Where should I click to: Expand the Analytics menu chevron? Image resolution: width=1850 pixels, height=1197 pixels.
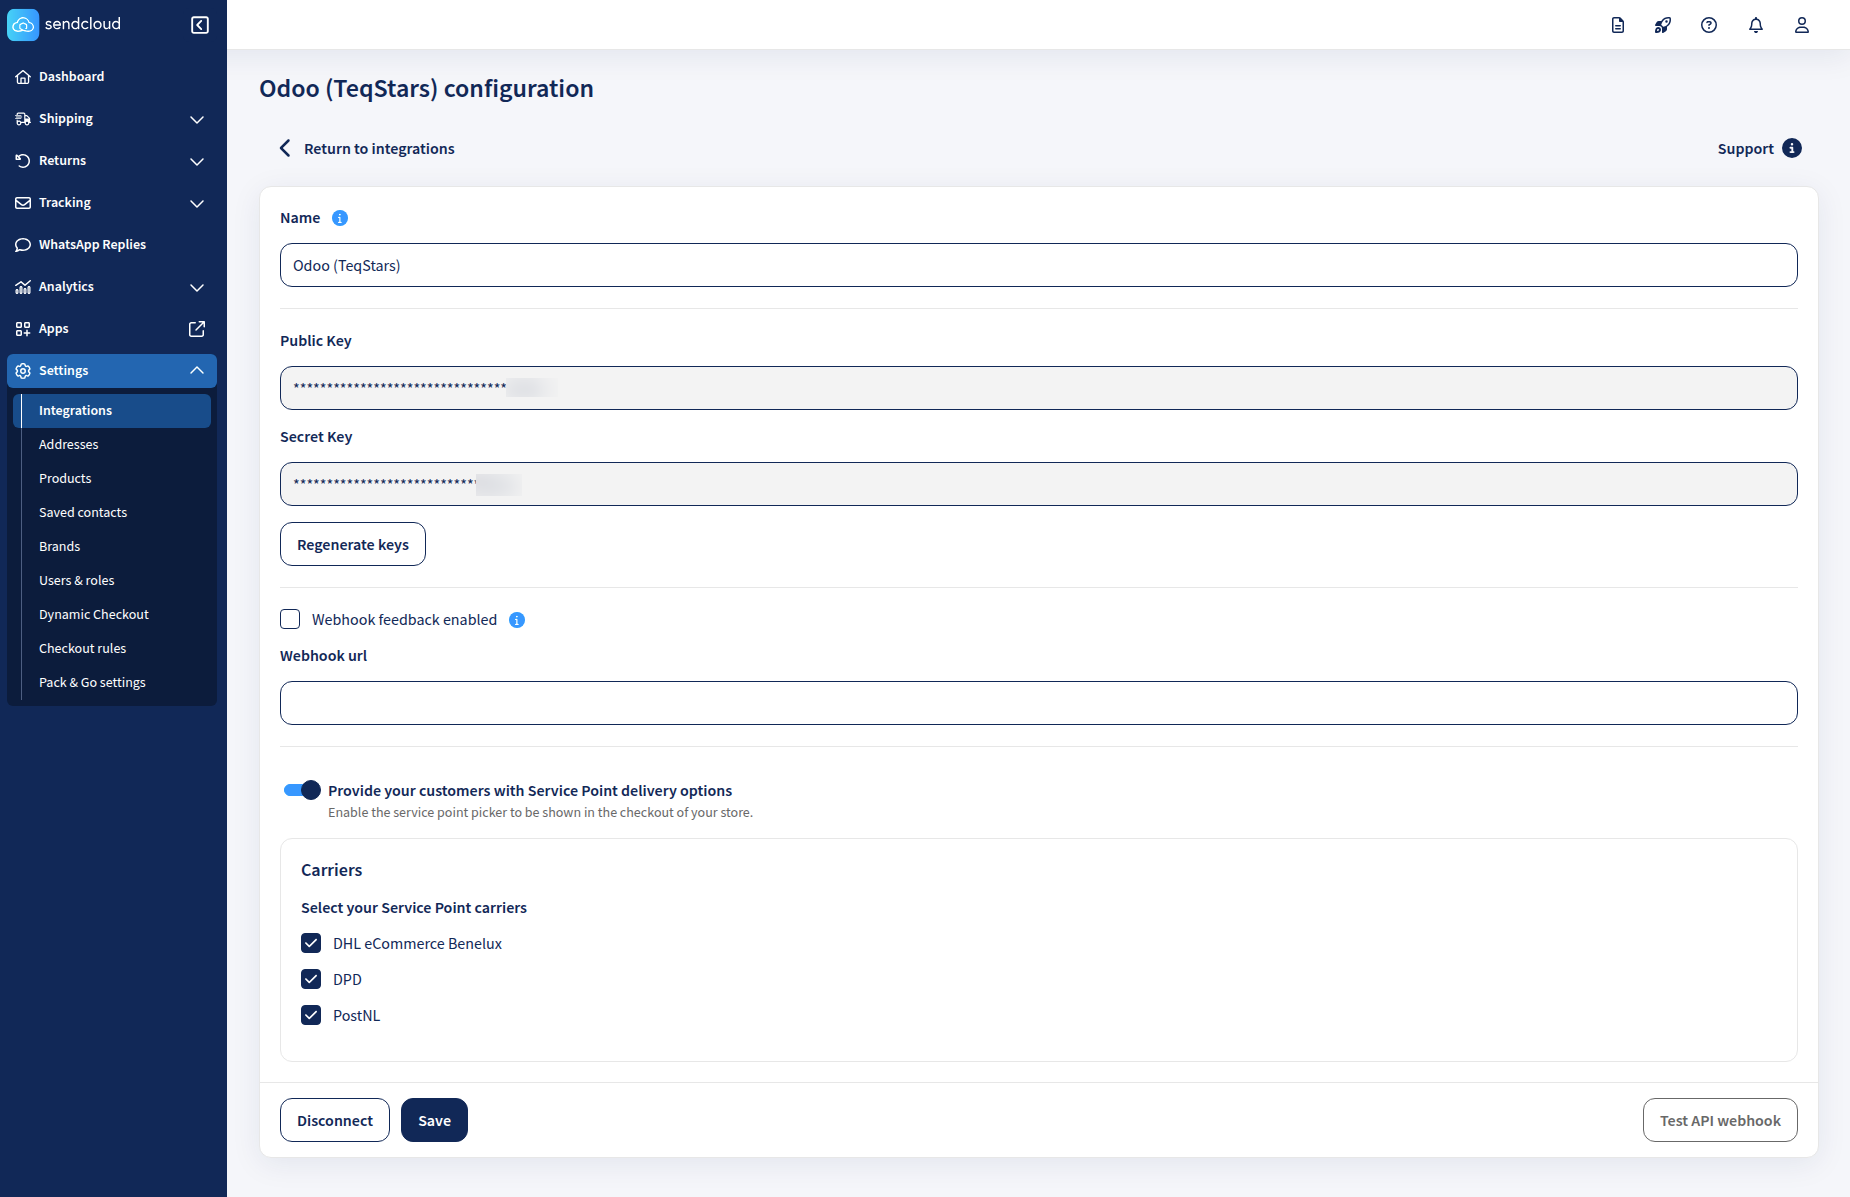pyautogui.click(x=197, y=287)
